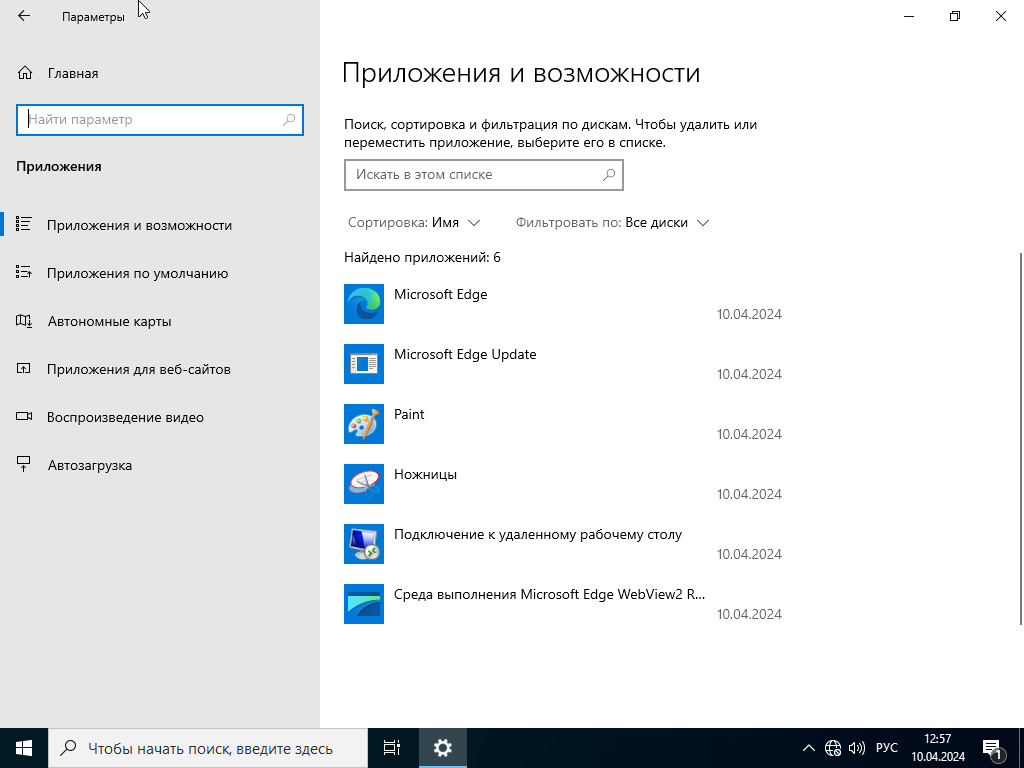Click the back arrow in Параметры
Image resolution: width=1024 pixels, height=768 pixels.
tap(24, 16)
